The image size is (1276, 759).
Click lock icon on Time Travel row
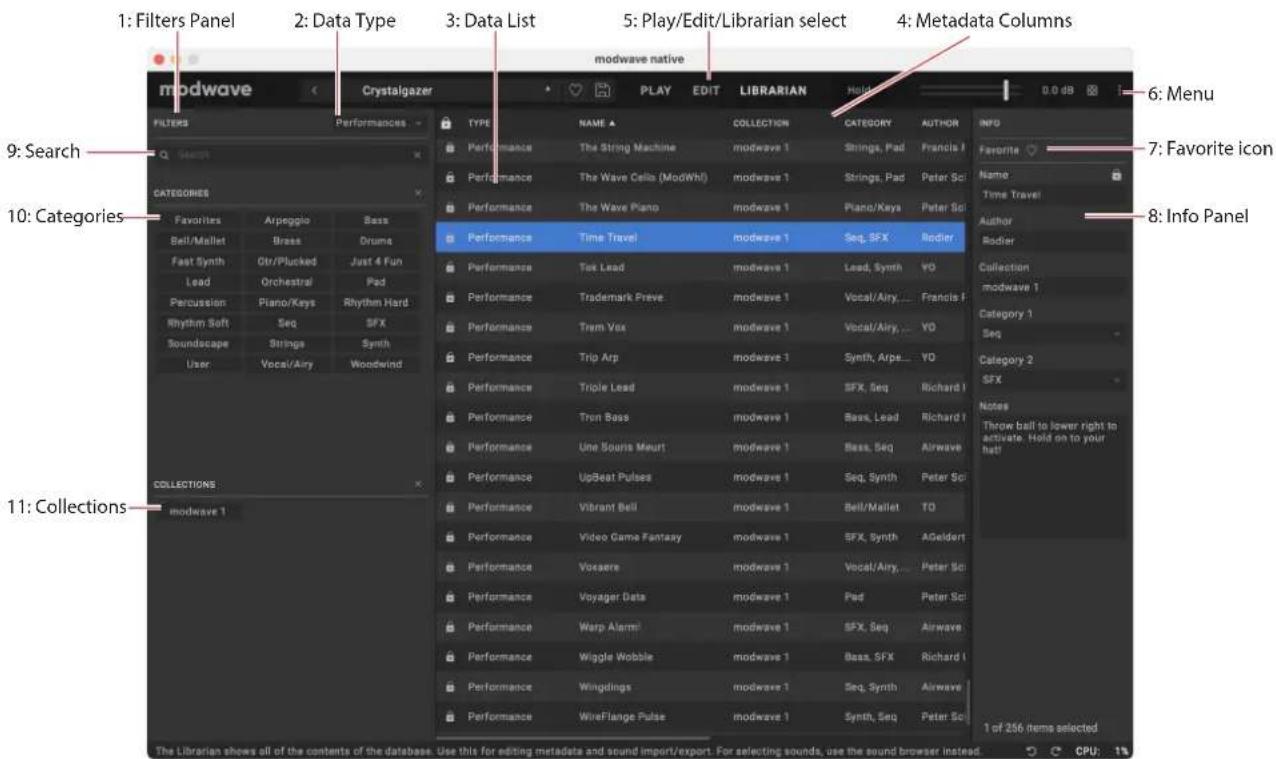click(x=449, y=238)
